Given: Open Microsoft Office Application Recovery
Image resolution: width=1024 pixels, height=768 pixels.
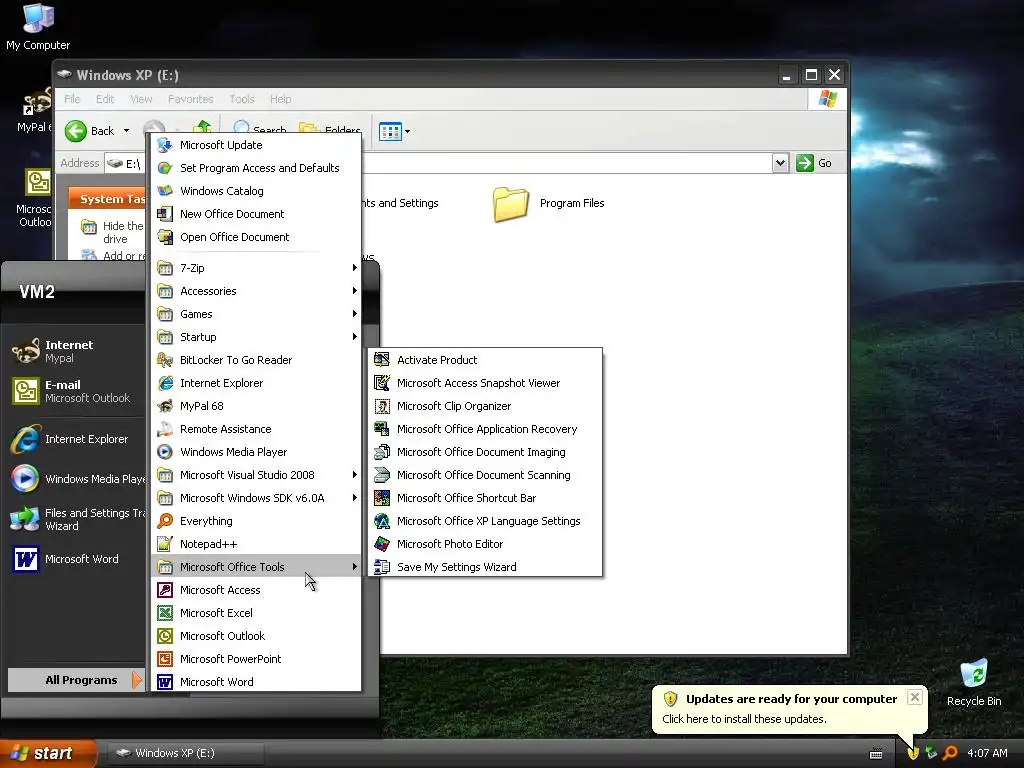Looking at the screenshot, I should [x=485, y=429].
